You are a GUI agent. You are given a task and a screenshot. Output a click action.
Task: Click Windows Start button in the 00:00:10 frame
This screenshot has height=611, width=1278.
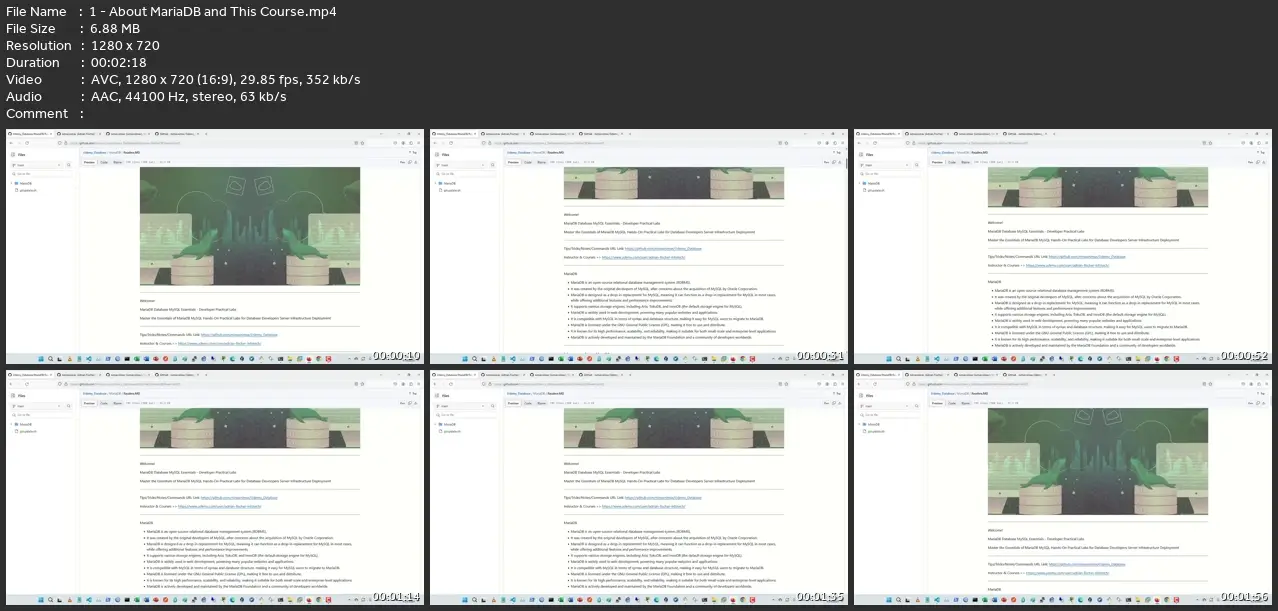pos(41,359)
